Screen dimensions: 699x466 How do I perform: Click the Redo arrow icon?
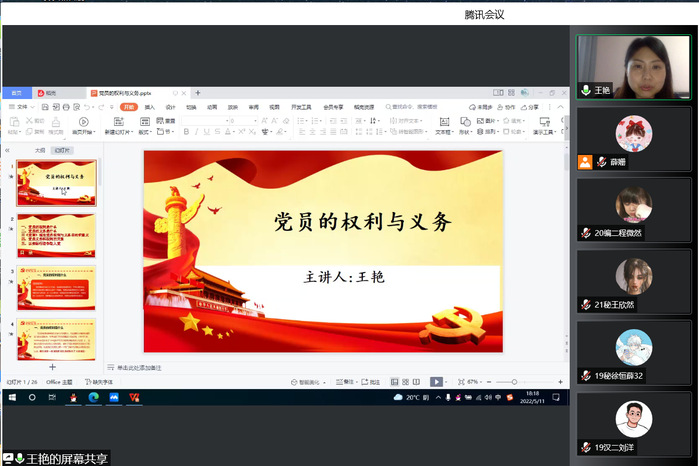pos(101,107)
